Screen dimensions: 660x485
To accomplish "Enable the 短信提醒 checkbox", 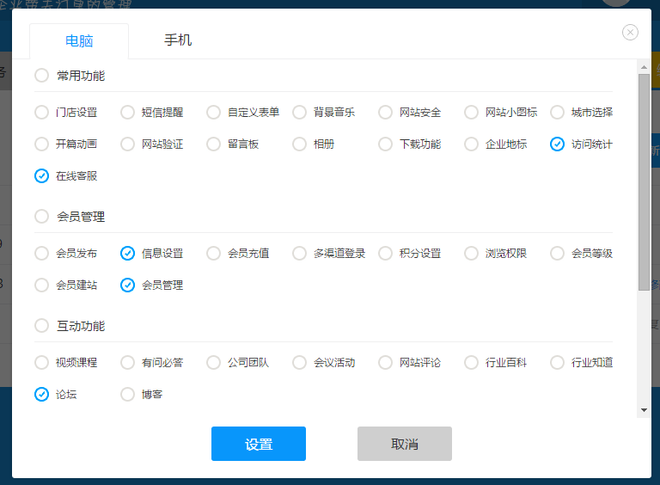I will pyautogui.click(x=127, y=112).
